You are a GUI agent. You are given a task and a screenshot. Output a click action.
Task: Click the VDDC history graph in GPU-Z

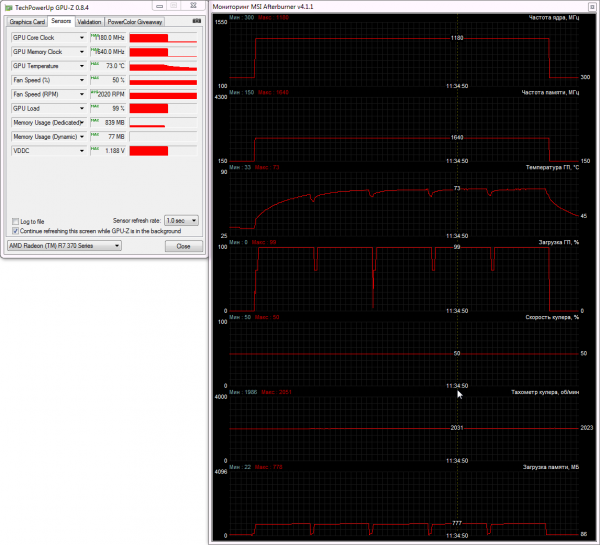[x=163, y=151]
